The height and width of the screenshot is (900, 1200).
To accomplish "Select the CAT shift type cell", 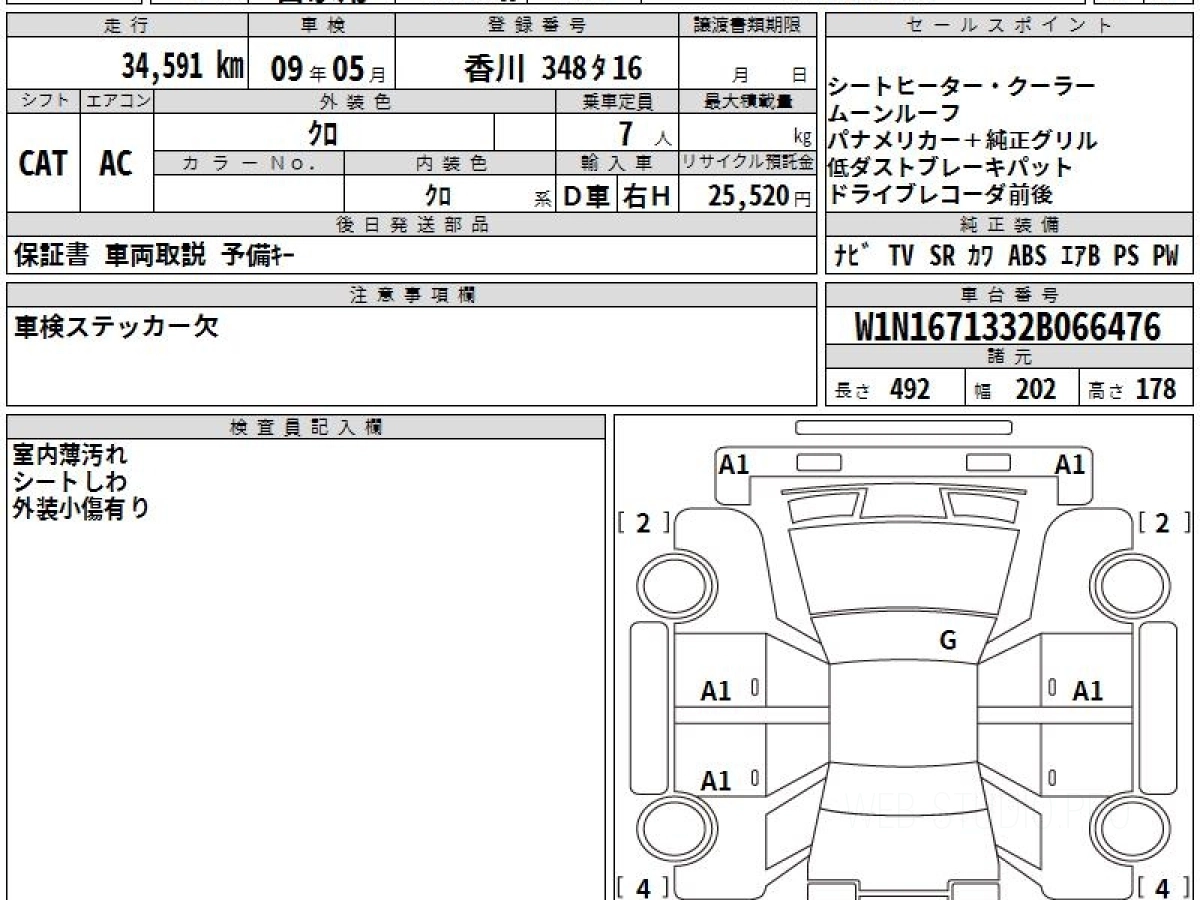I will (x=43, y=163).
